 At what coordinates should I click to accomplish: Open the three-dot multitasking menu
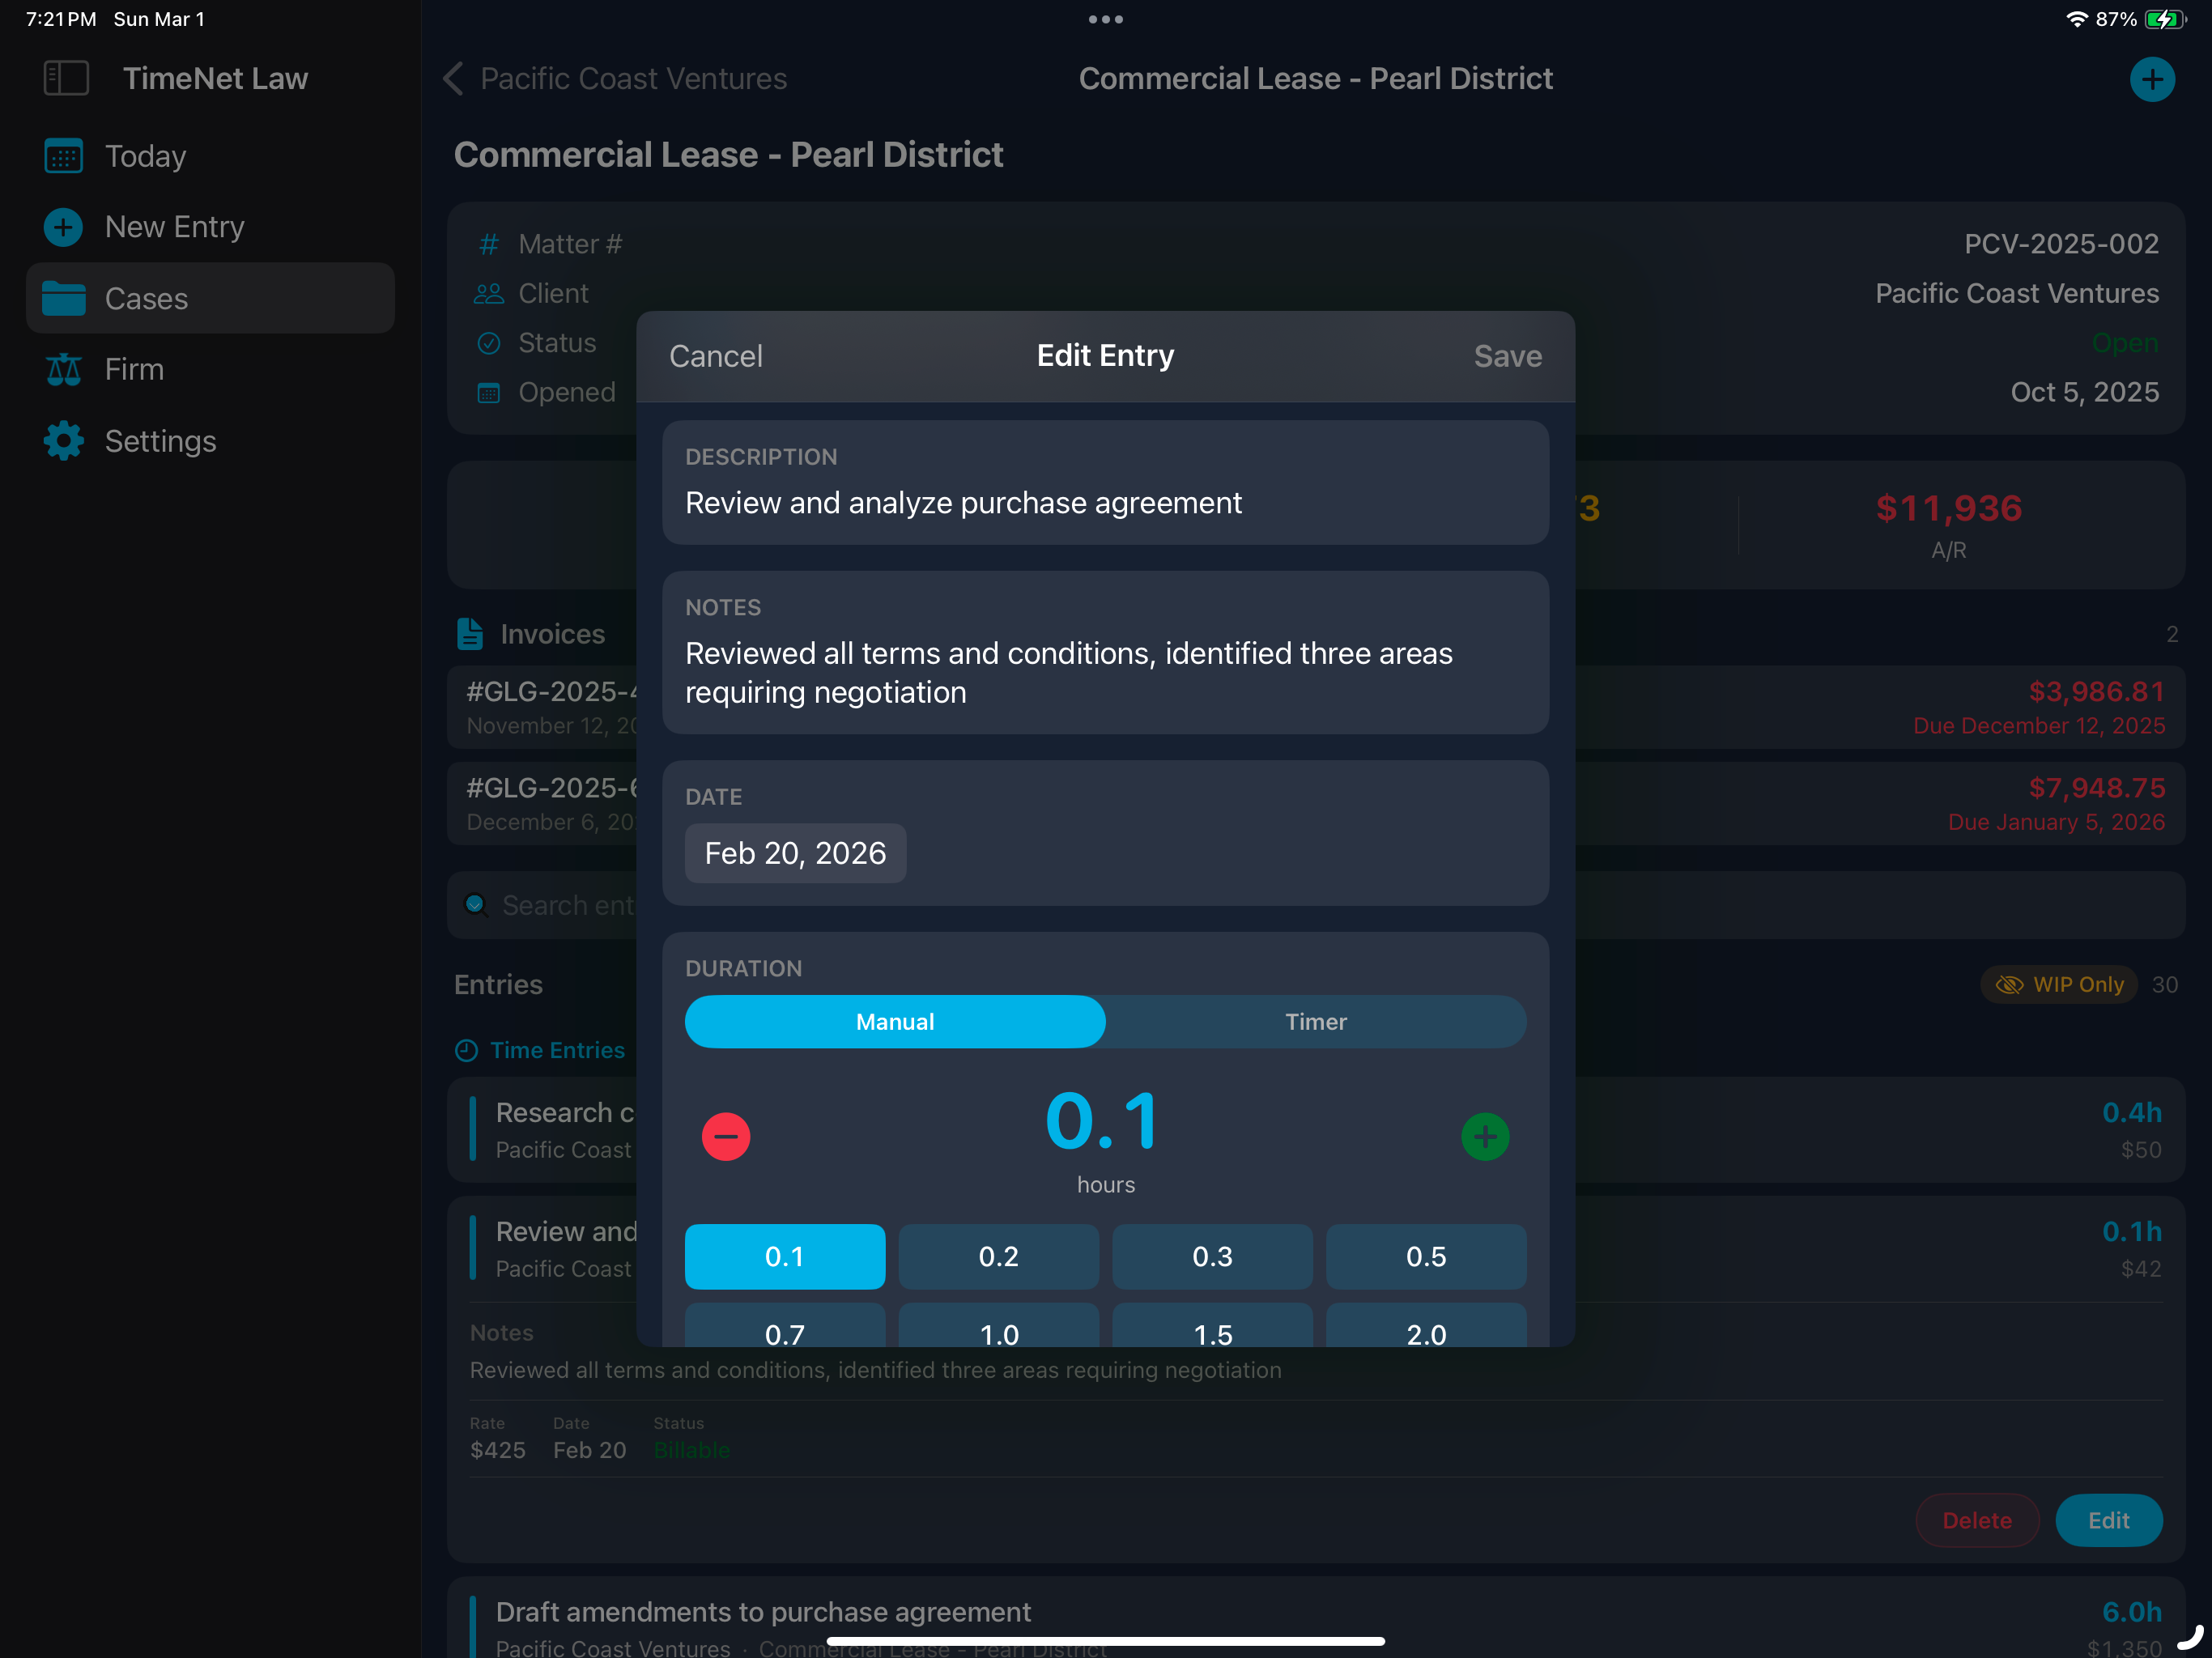pos(1106,19)
